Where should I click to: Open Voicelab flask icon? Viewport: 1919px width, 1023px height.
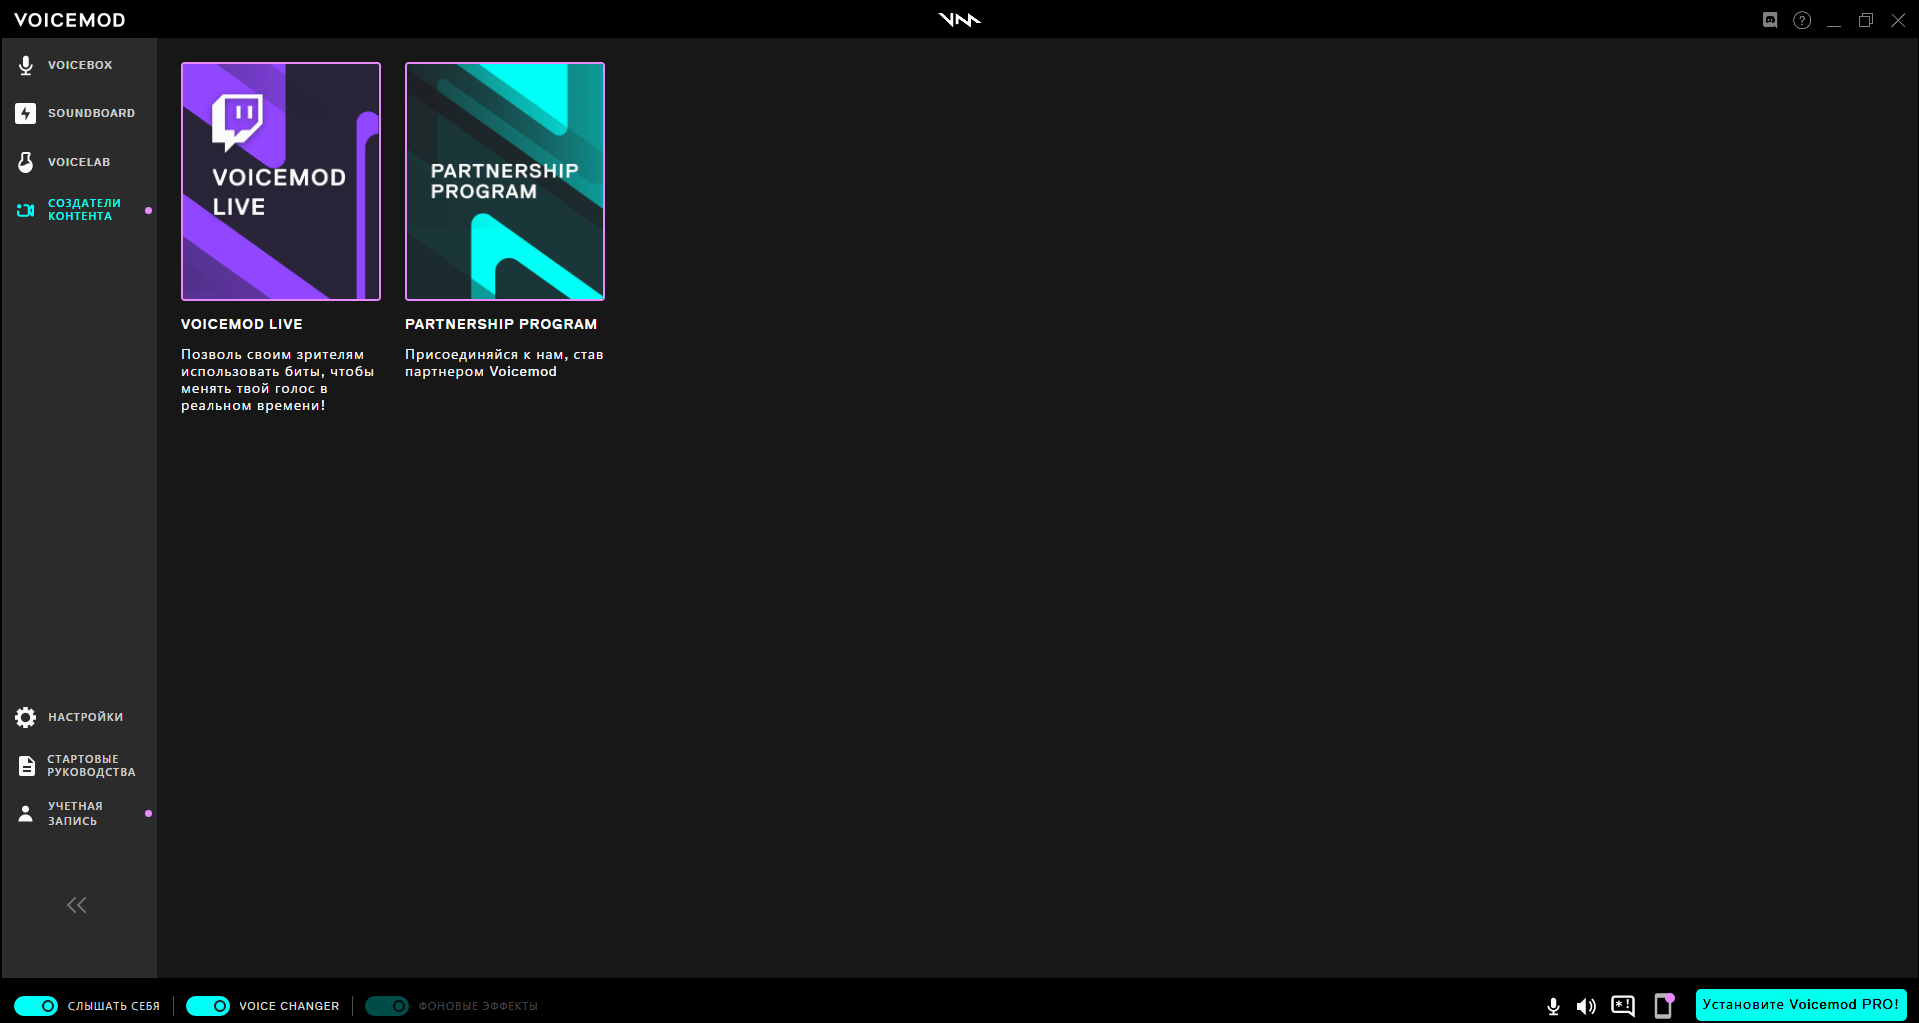point(26,162)
